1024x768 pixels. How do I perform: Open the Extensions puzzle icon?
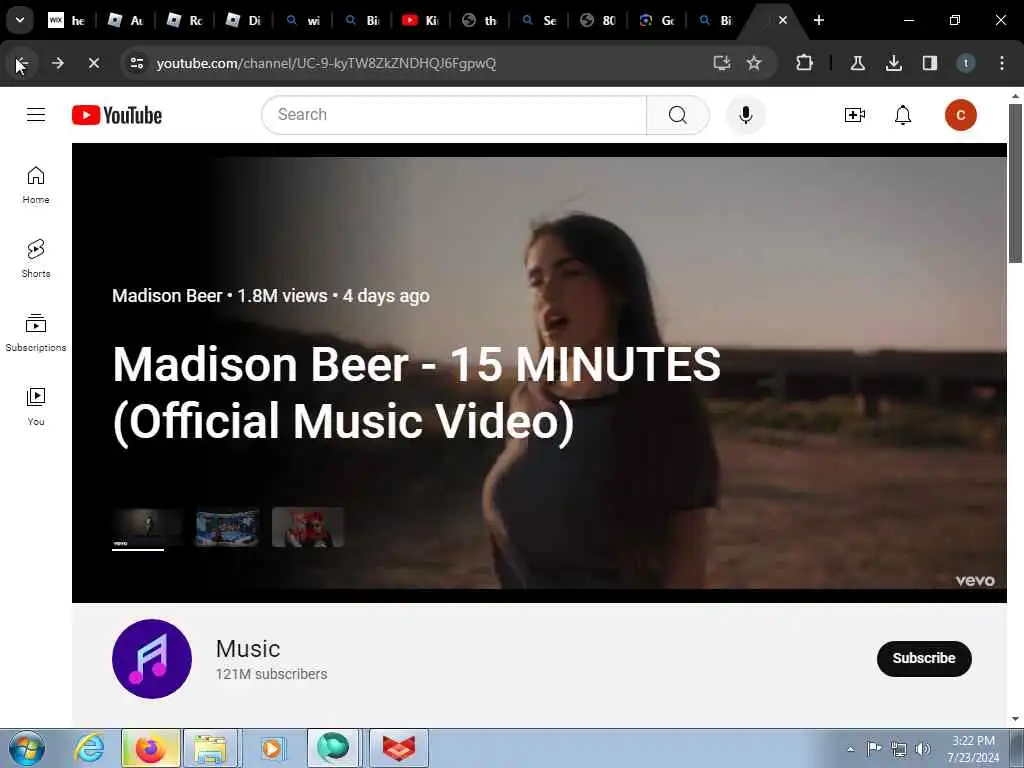click(x=805, y=63)
